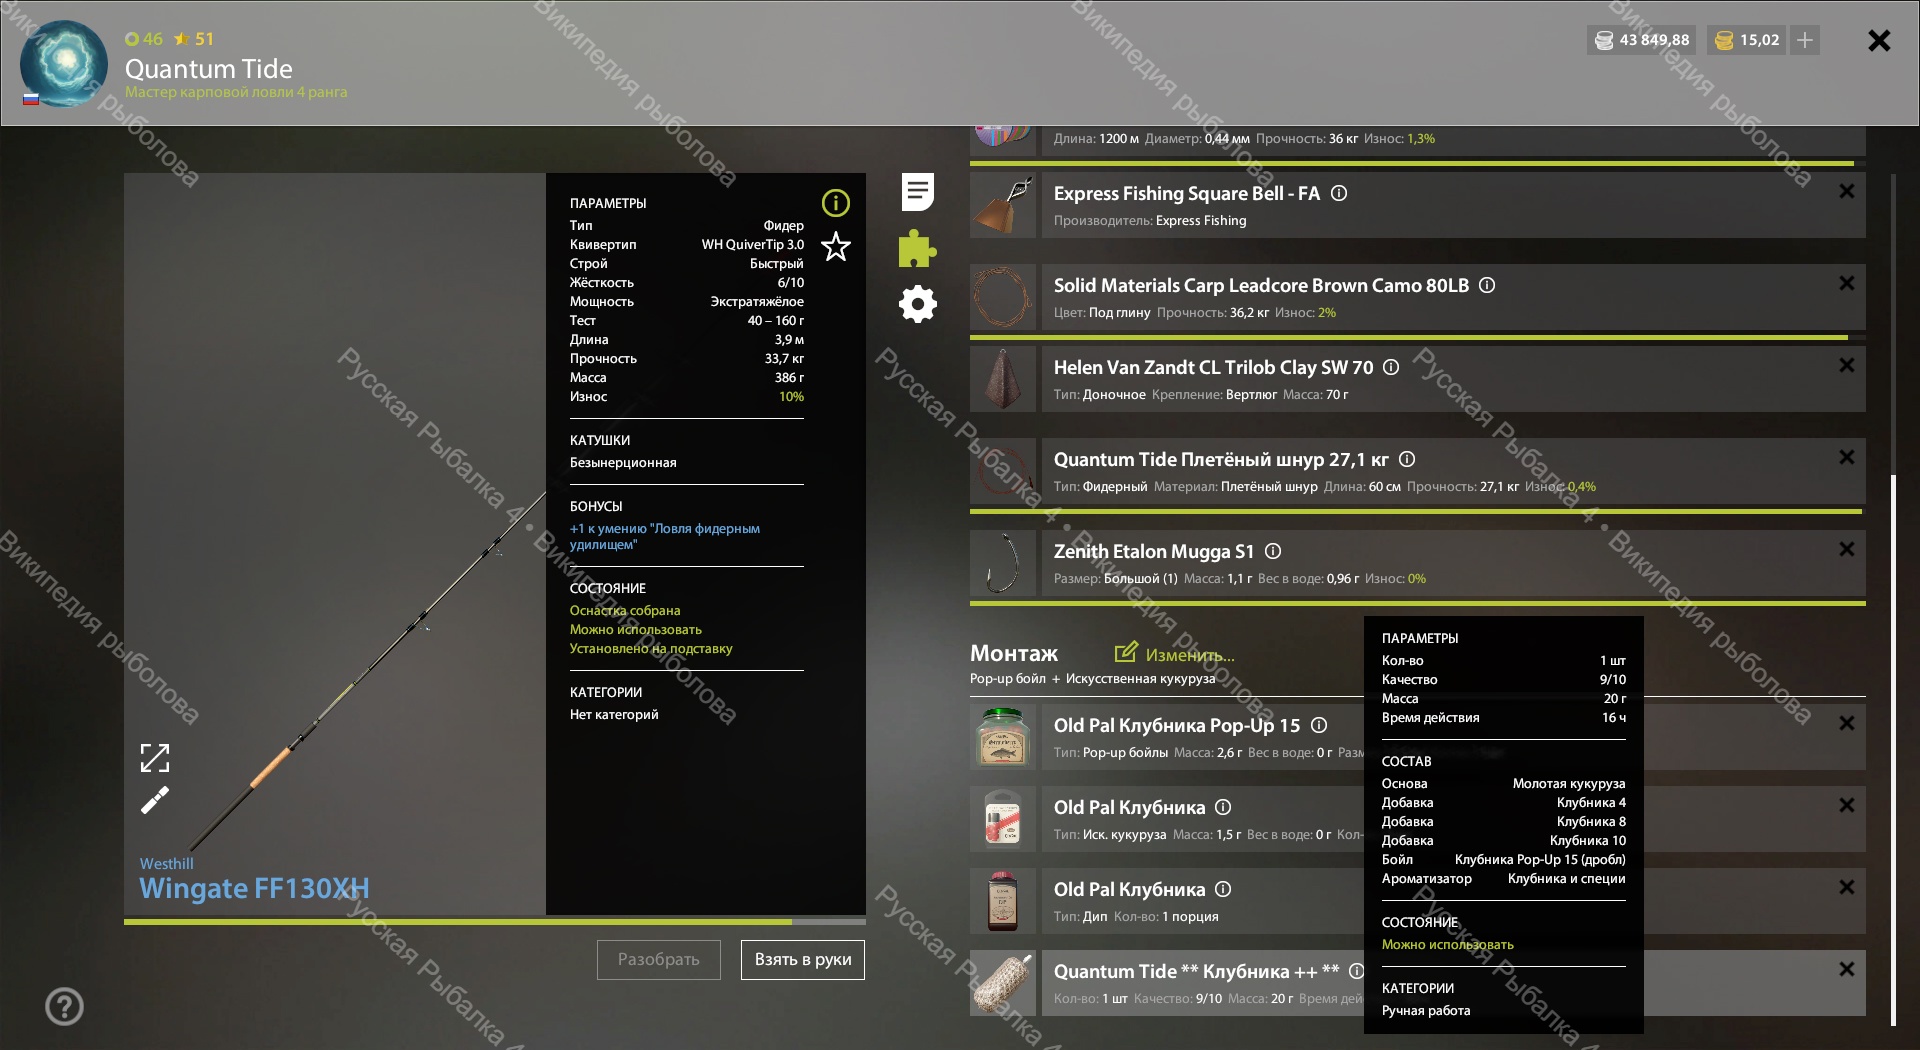This screenshot has height=1050, width=1920.
Task: Open rod info circle icon in parameters
Action: (x=836, y=204)
